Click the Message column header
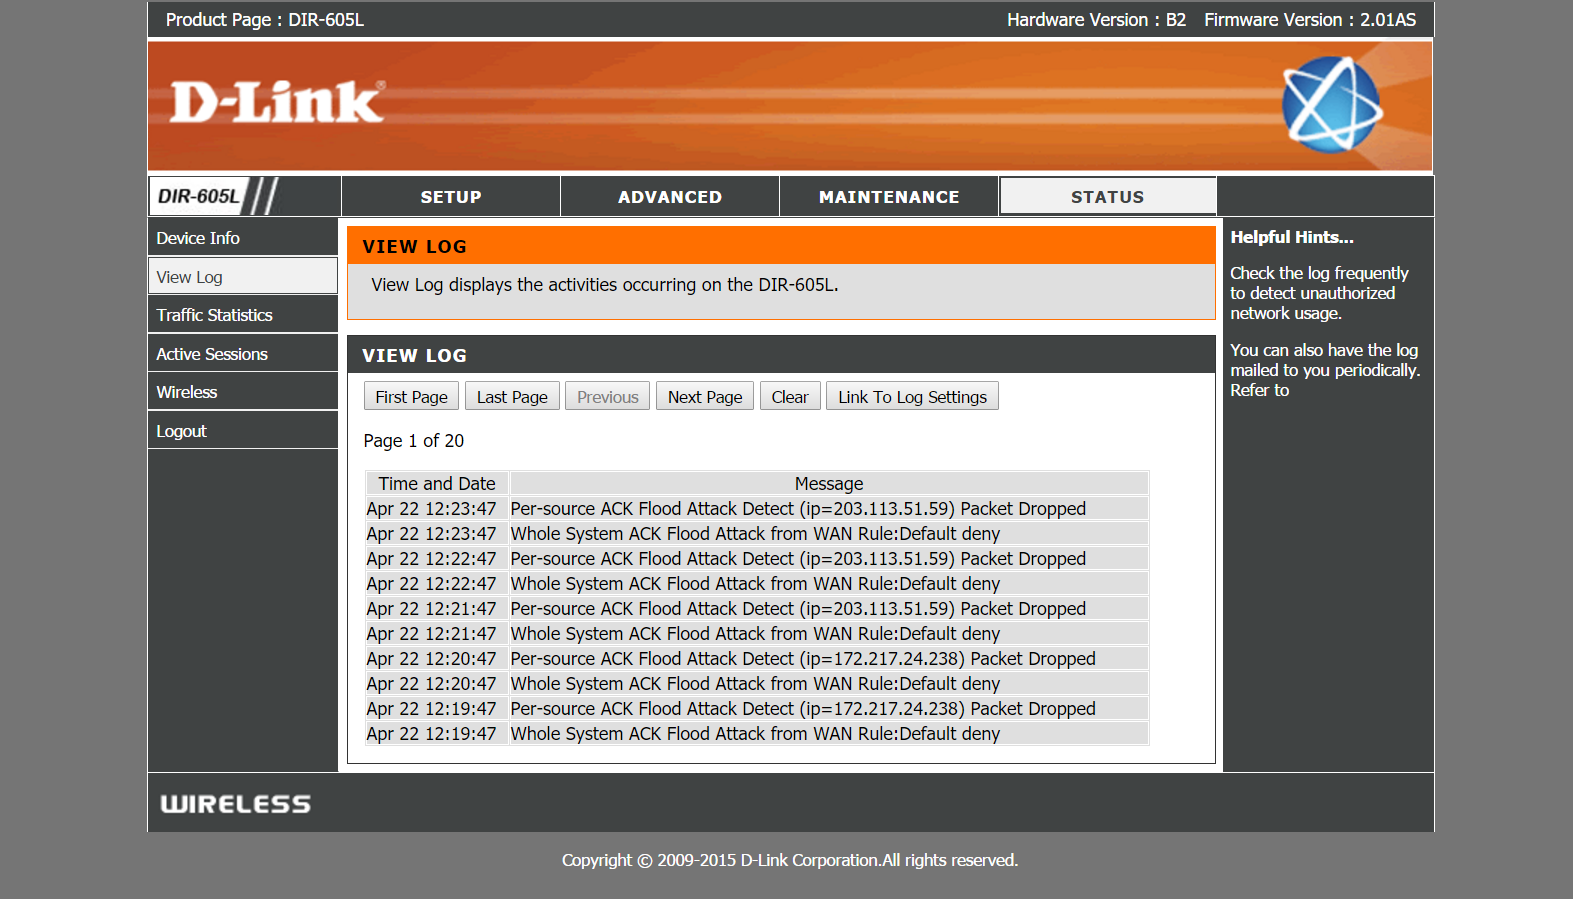 829,483
